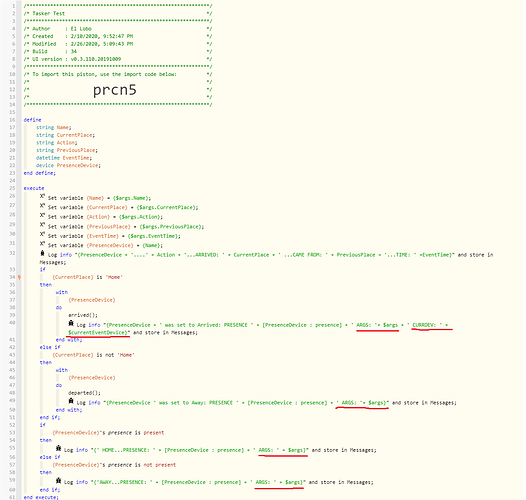Select the import code prcn5
This screenshot has height=500, width=526.
(x=115, y=90)
